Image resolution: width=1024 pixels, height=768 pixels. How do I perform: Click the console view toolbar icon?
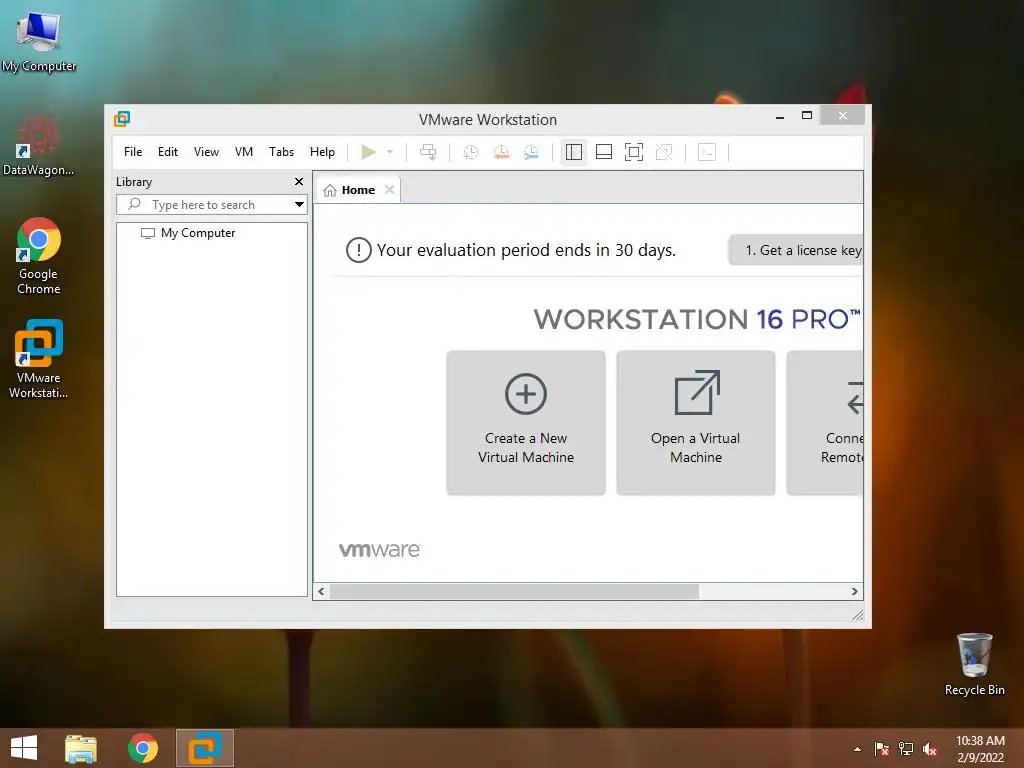tap(707, 152)
